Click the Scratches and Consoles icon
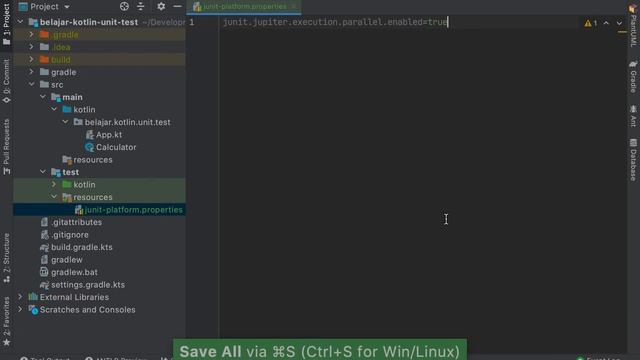 (33, 310)
